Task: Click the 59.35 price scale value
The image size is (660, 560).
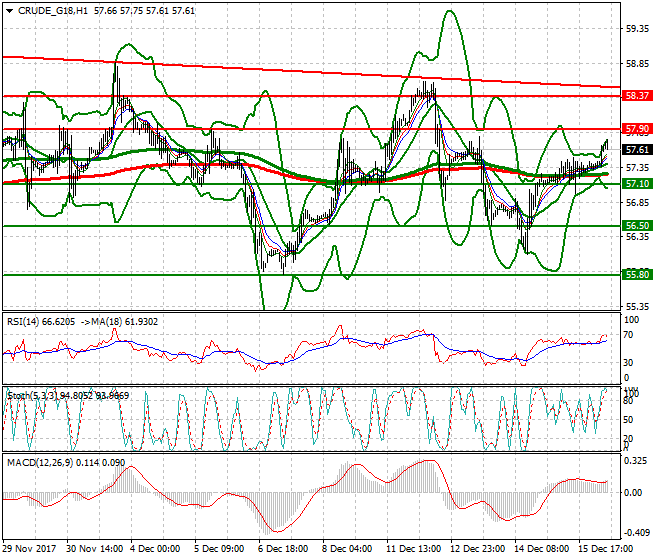Action: (636, 29)
